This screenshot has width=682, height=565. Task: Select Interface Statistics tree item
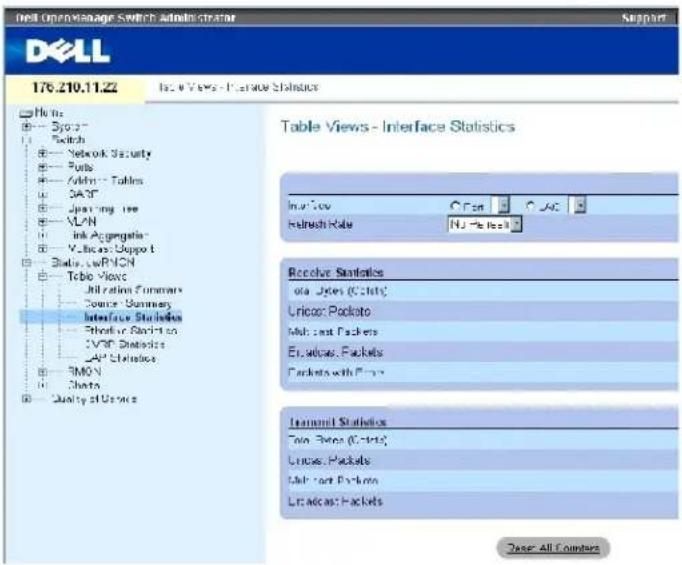[x=133, y=317]
